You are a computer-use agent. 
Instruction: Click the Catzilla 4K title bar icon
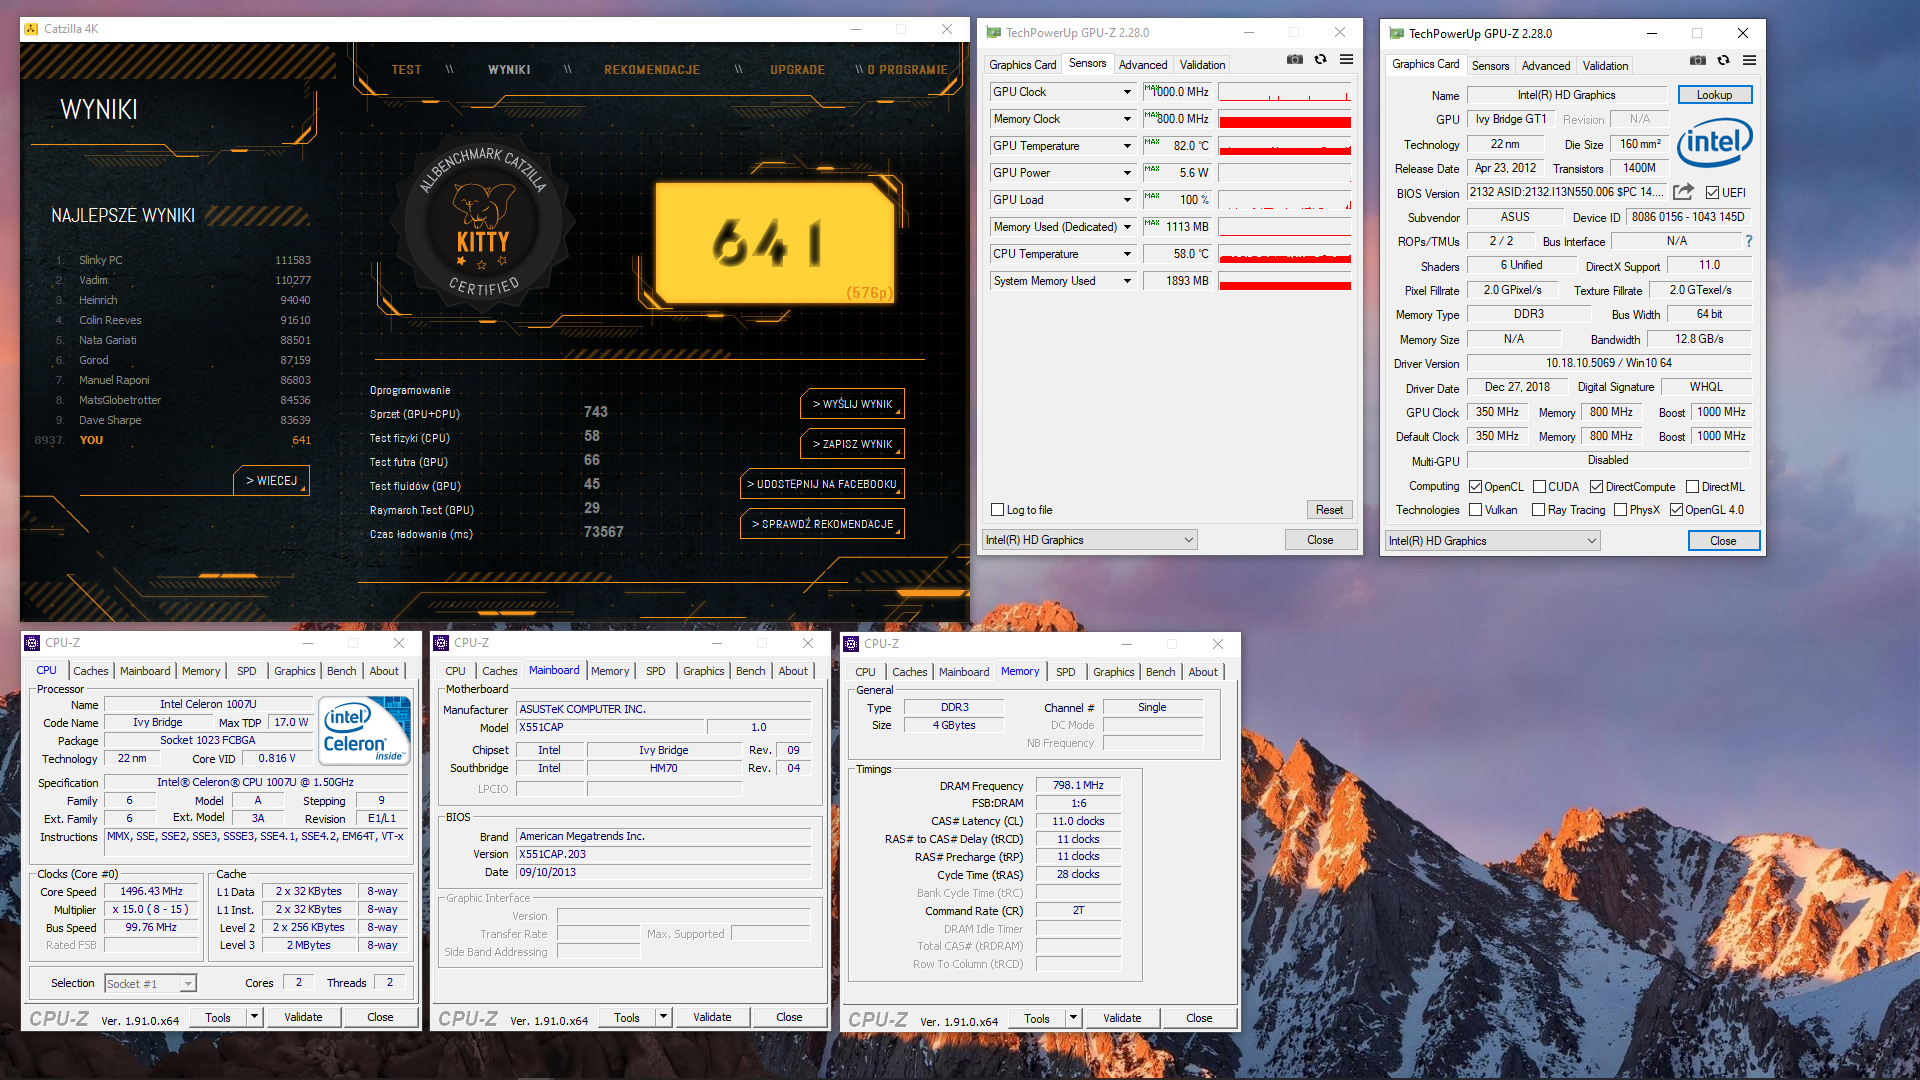[31, 29]
